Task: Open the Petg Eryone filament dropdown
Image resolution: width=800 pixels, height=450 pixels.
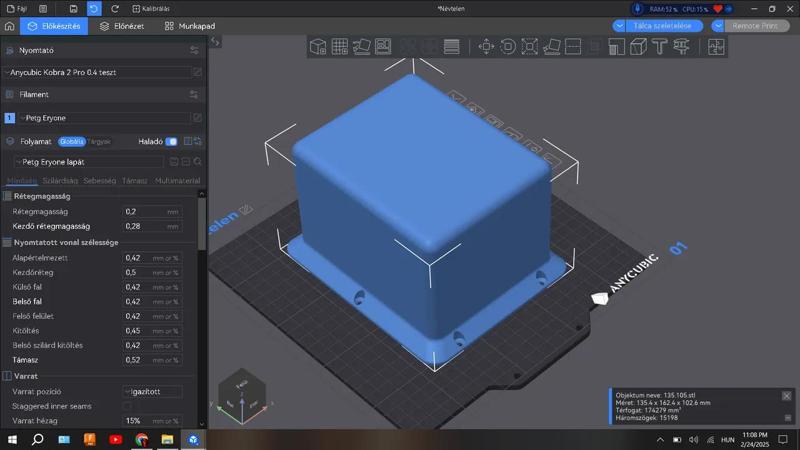Action: coord(105,118)
